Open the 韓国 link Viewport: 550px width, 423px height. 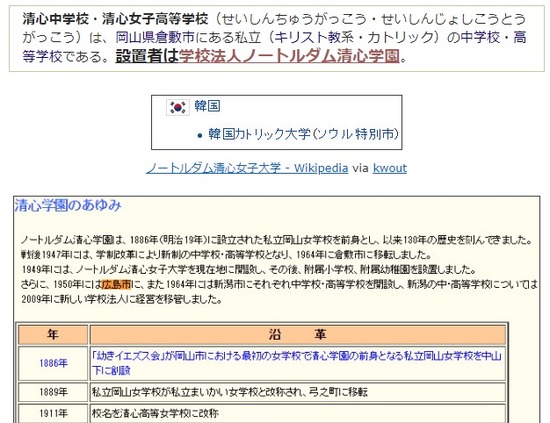coord(207,106)
